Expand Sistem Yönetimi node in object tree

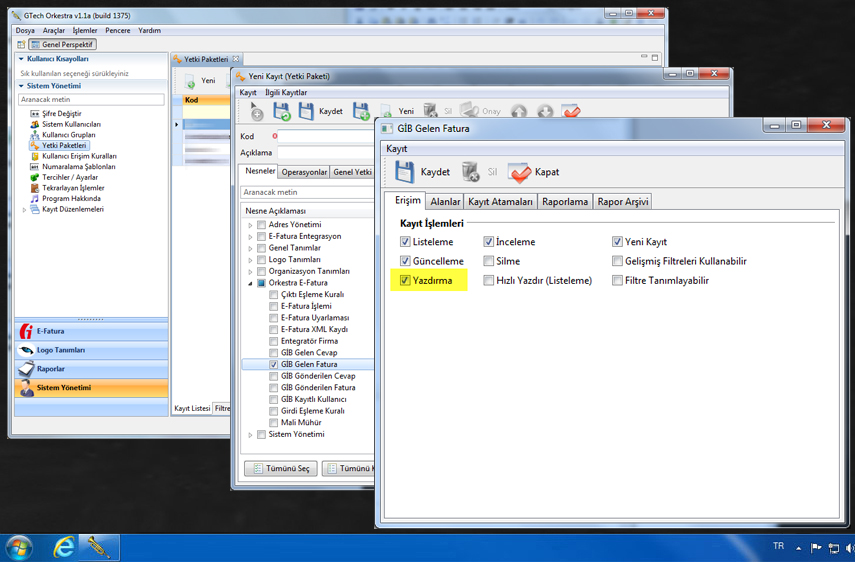250,435
